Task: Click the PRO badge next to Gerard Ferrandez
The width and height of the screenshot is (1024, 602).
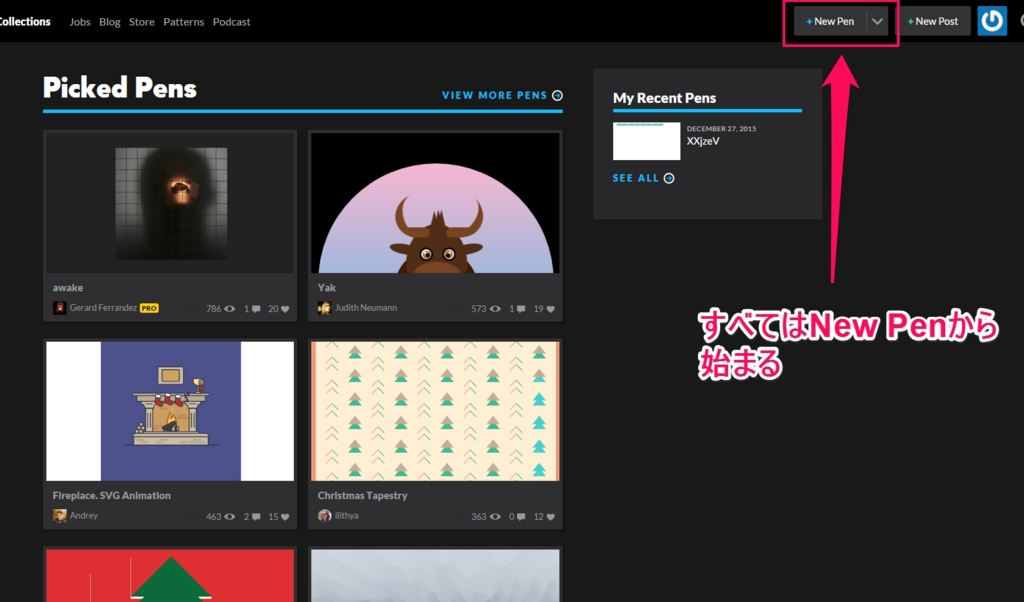Action: 149,308
